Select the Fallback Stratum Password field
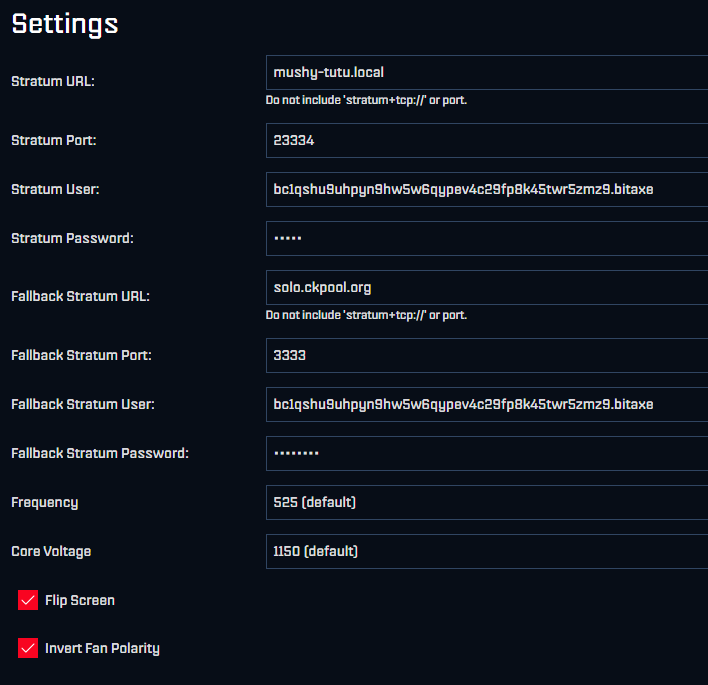Screen dimensions: 708x685 click(486, 453)
